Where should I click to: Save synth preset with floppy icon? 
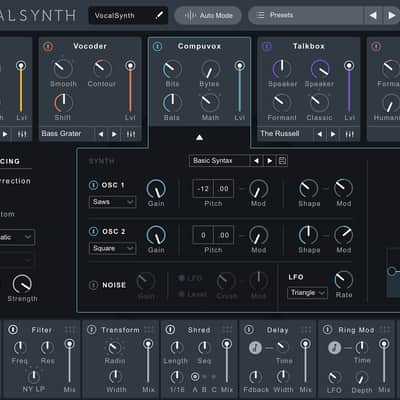tap(282, 161)
